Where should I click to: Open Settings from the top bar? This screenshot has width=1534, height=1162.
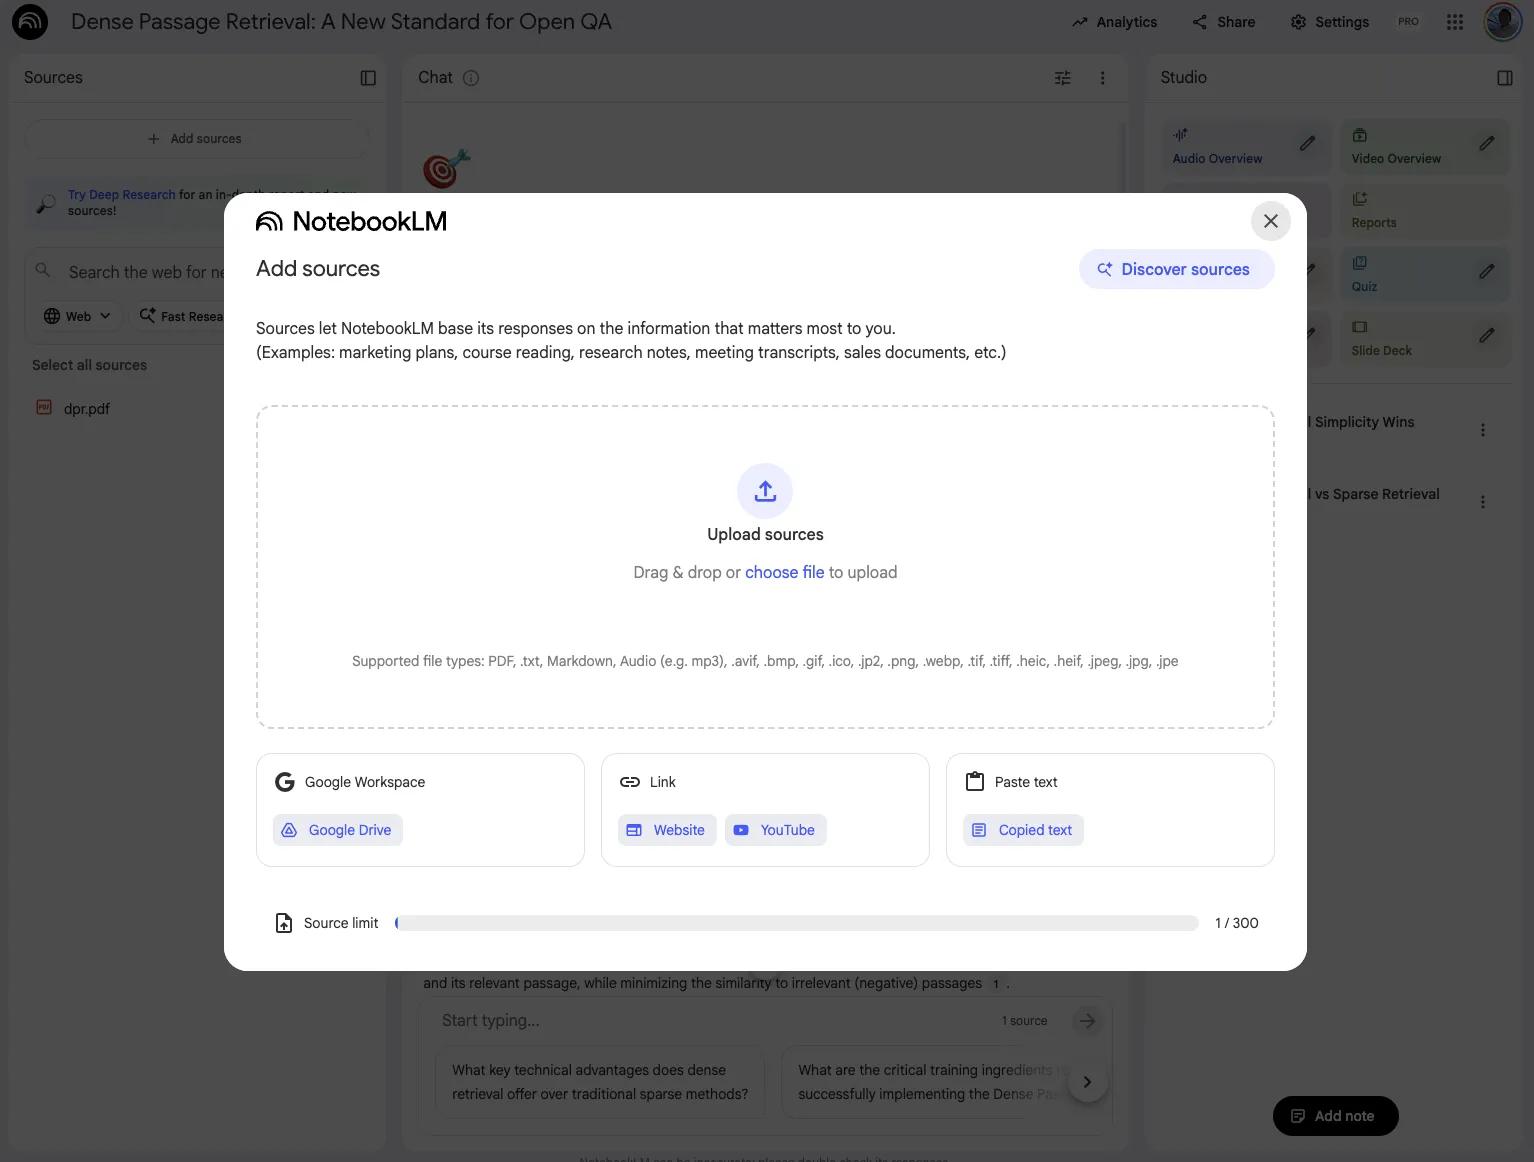[1329, 22]
